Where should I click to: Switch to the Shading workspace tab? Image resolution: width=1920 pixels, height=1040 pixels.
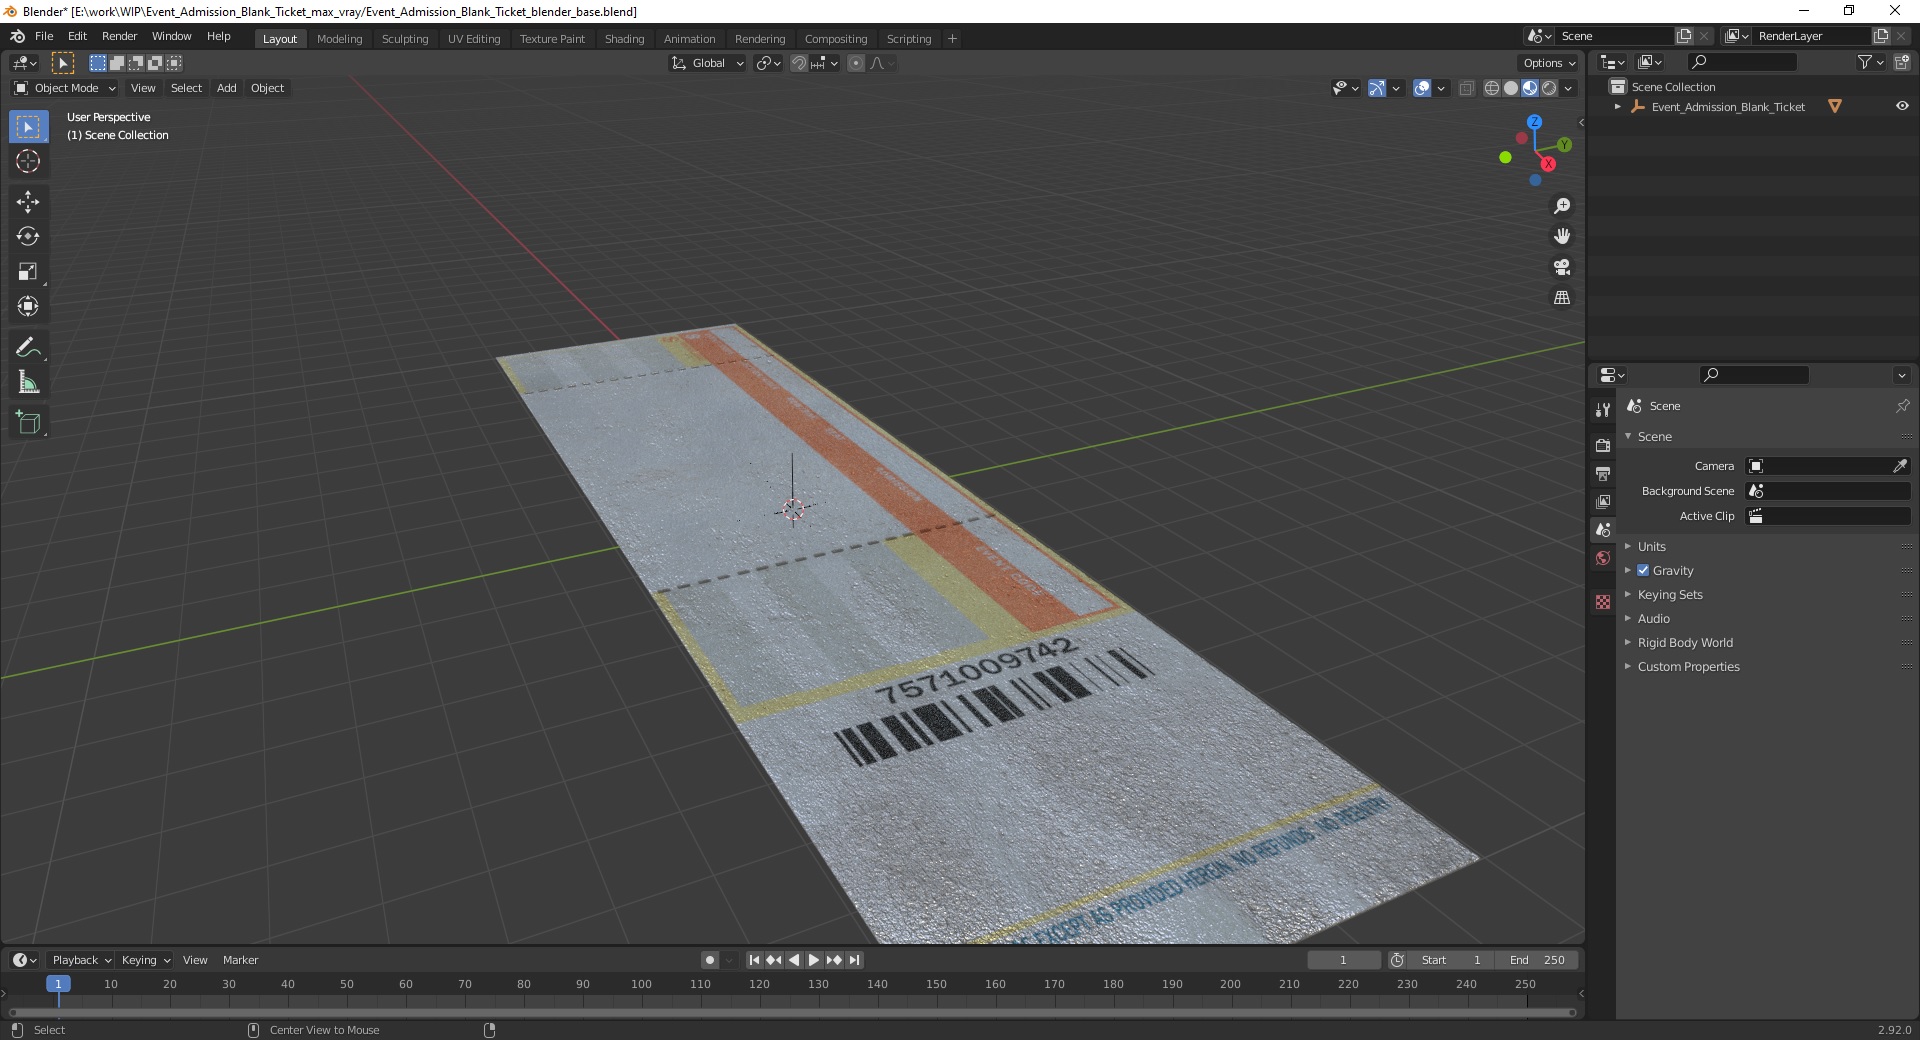(624, 38)
